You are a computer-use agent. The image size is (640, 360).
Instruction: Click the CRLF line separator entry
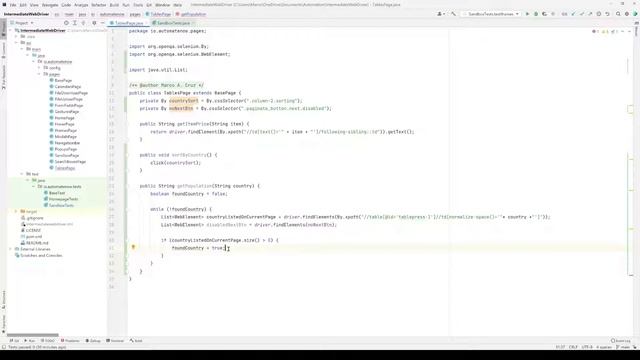(x=573, y=347)
